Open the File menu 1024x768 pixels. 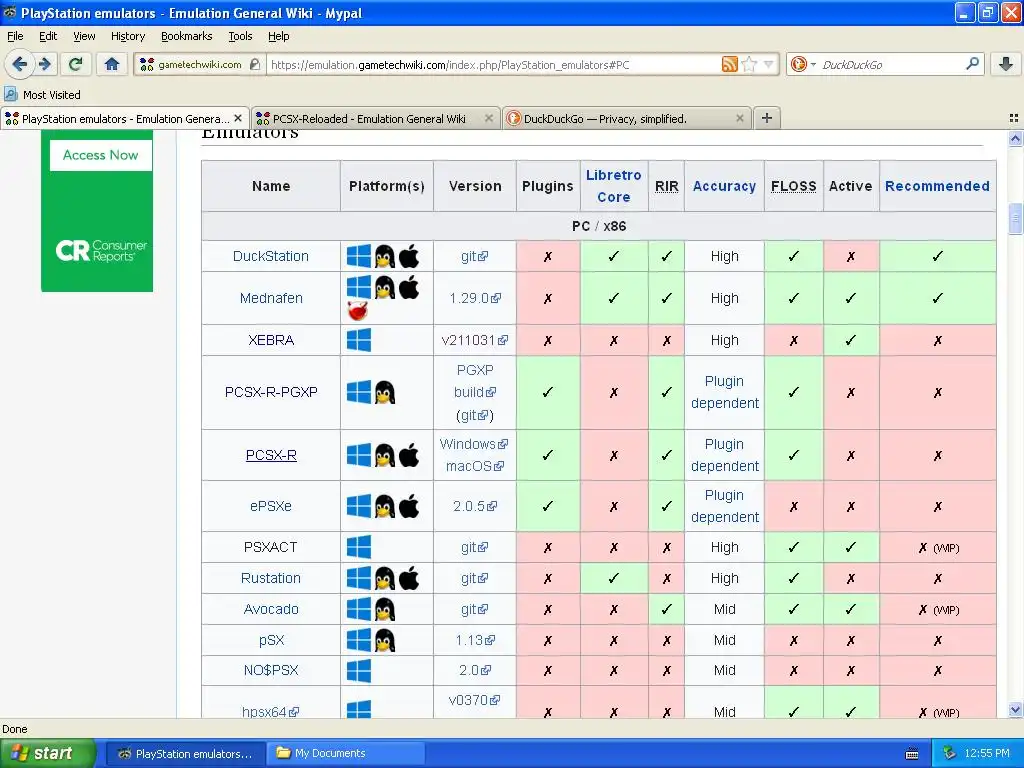15,36
